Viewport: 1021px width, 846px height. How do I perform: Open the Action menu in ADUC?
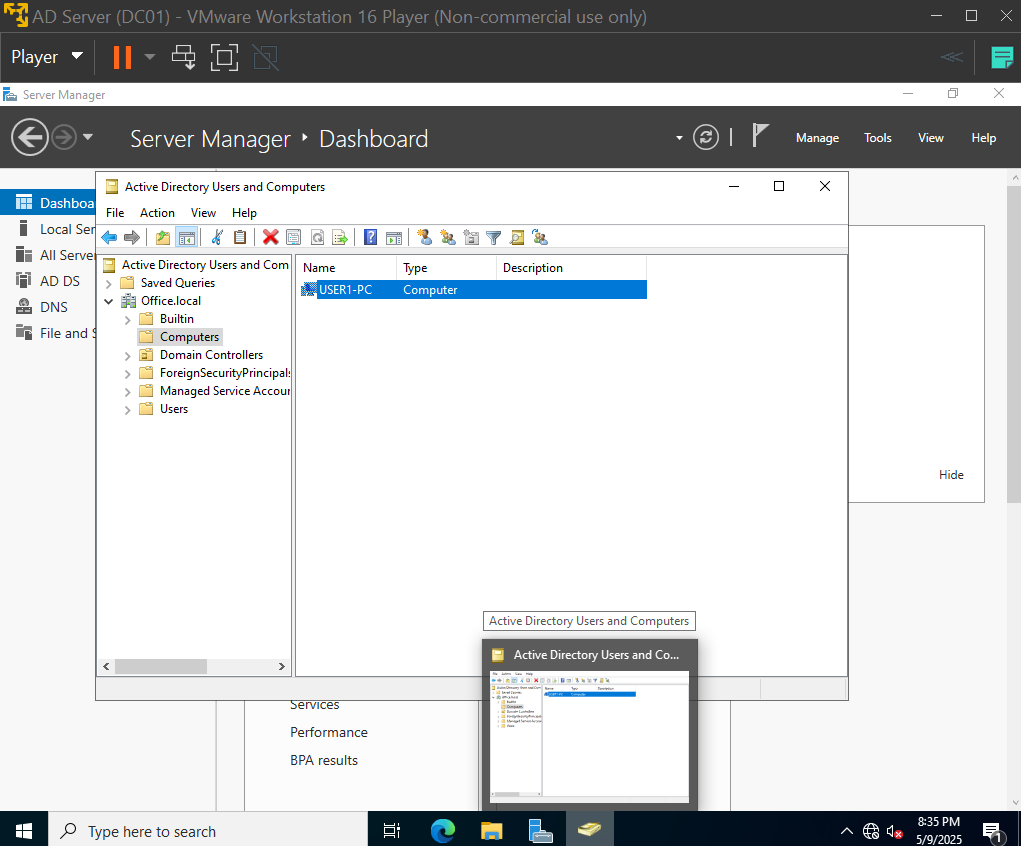pos(157,213)
